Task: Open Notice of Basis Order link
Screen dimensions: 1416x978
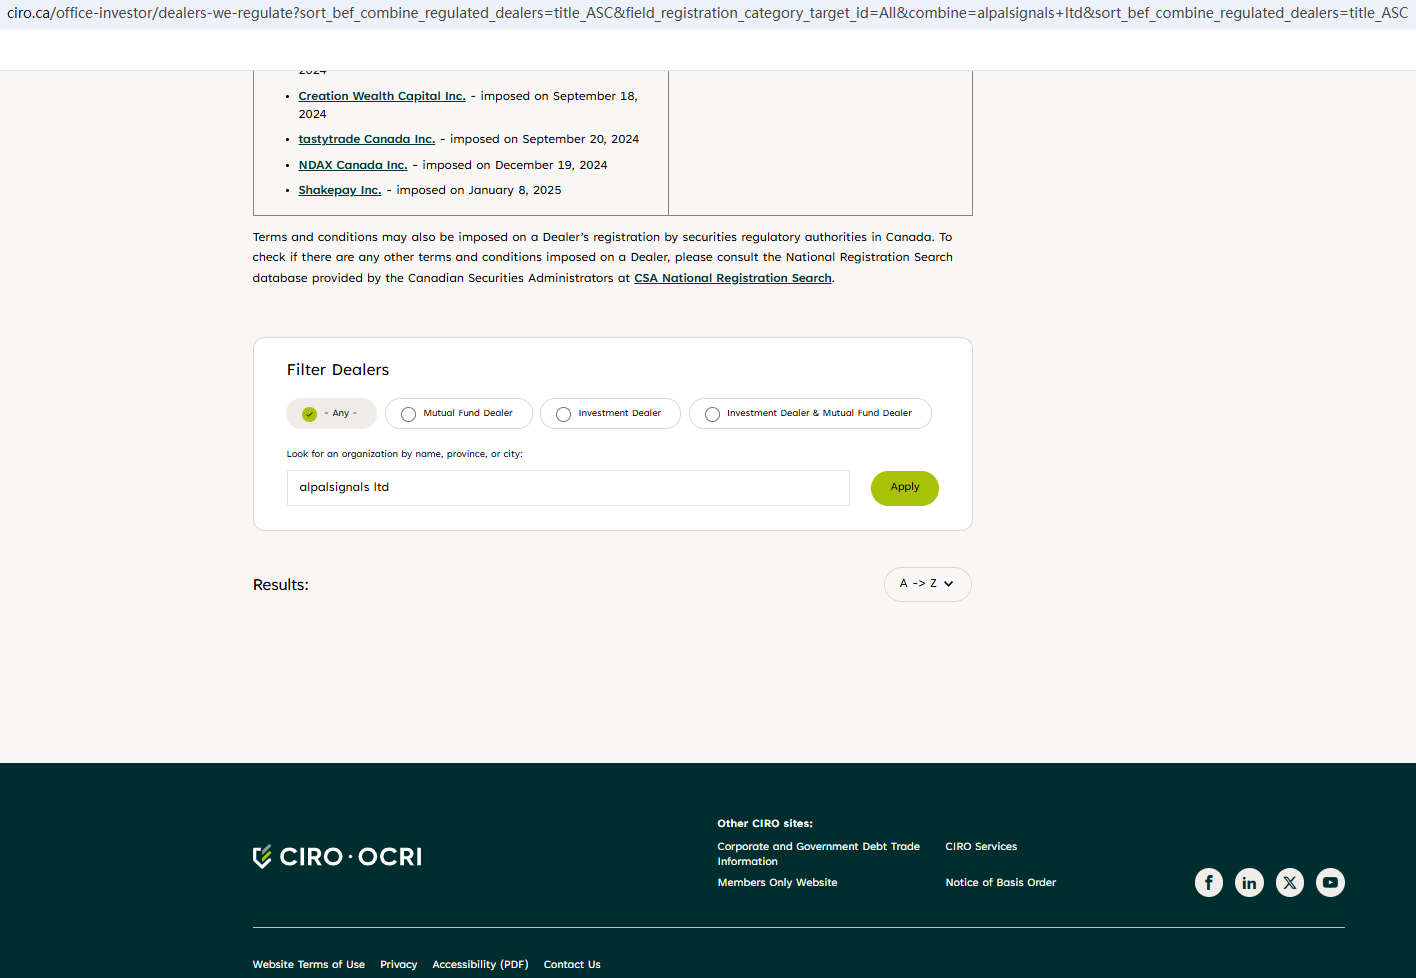Action: tap(1000, 883)
